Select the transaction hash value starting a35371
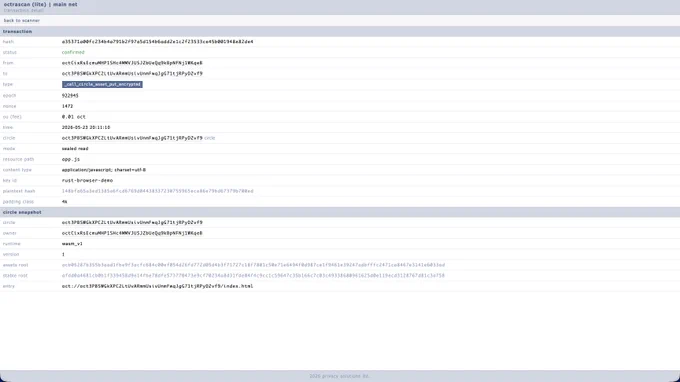 (x=157, y=42)
